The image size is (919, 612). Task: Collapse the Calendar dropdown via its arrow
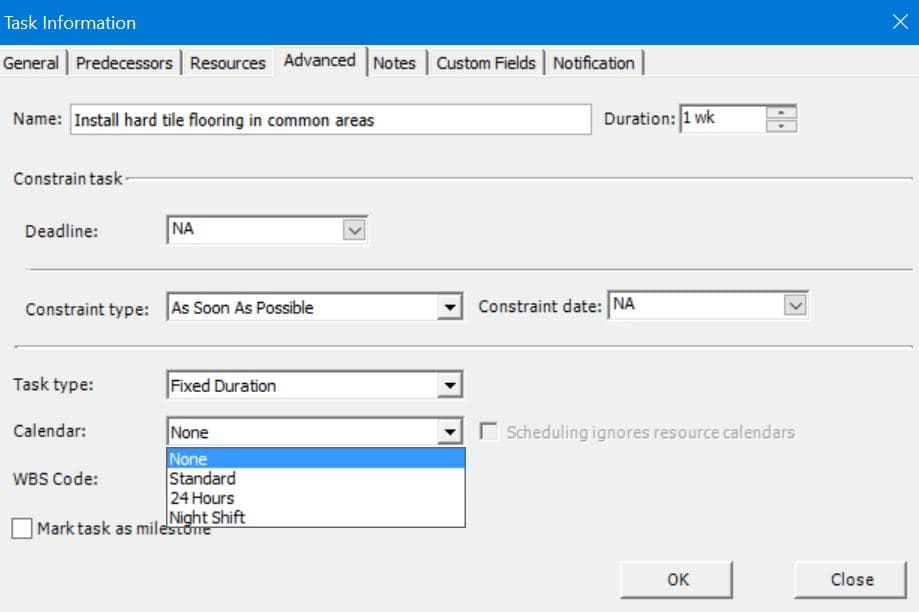click(450, 432)
